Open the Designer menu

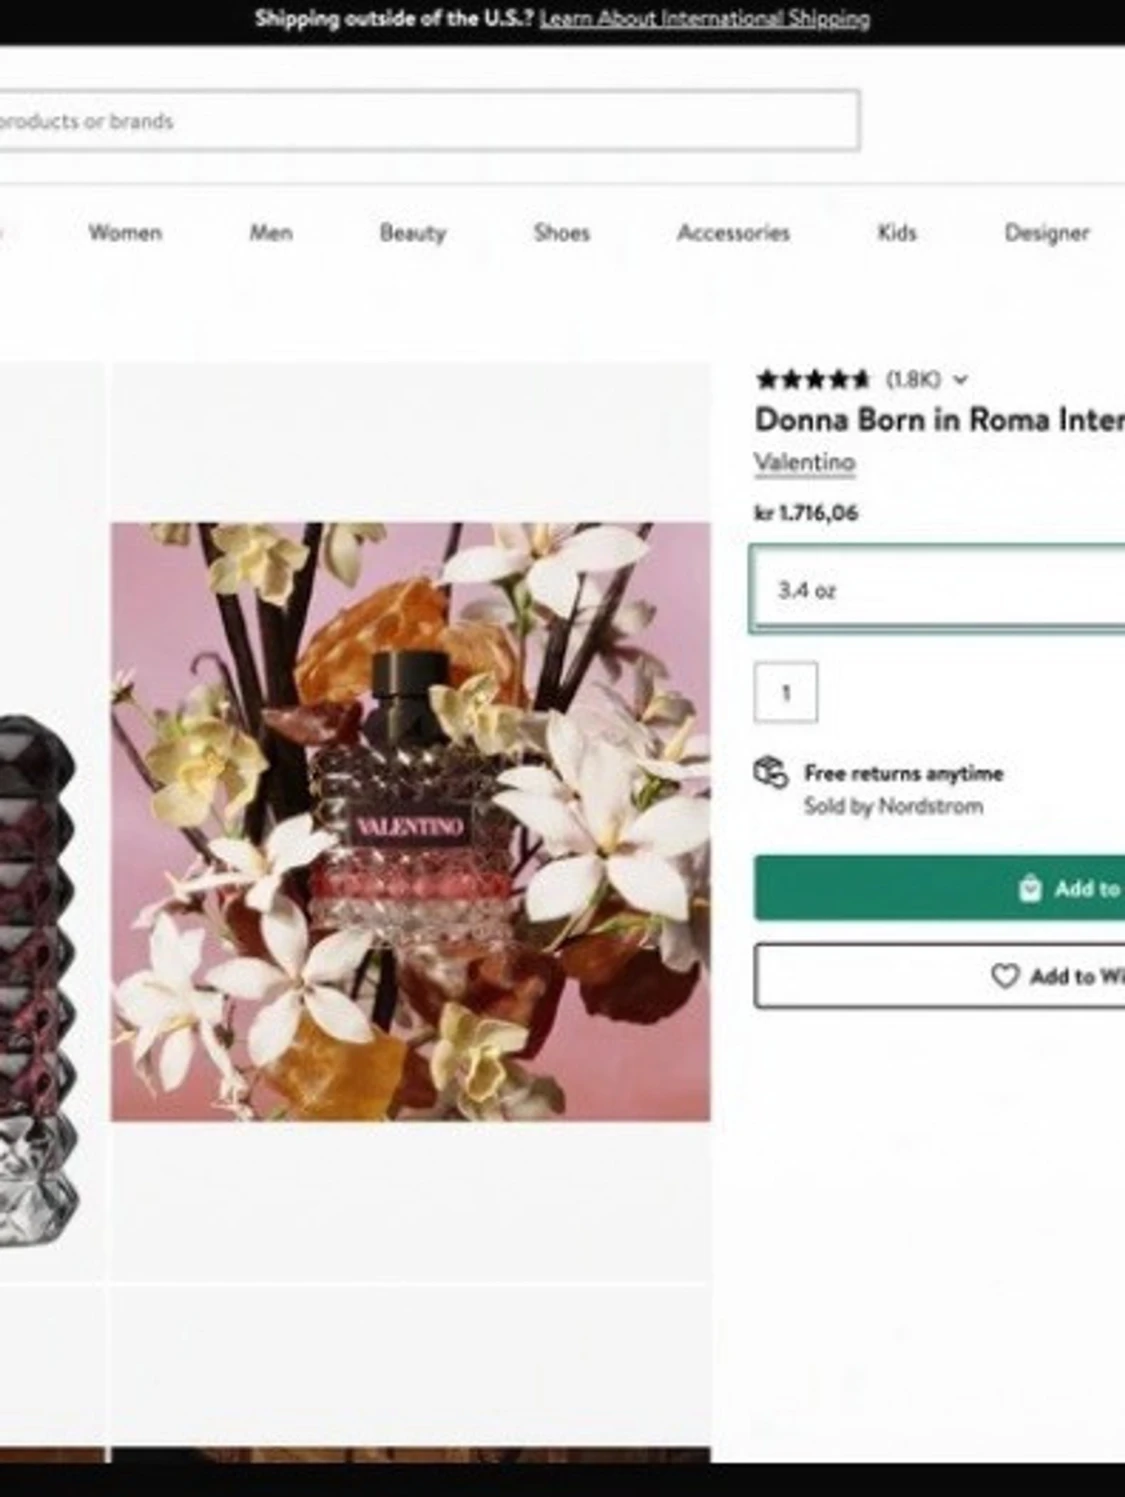1046,233
